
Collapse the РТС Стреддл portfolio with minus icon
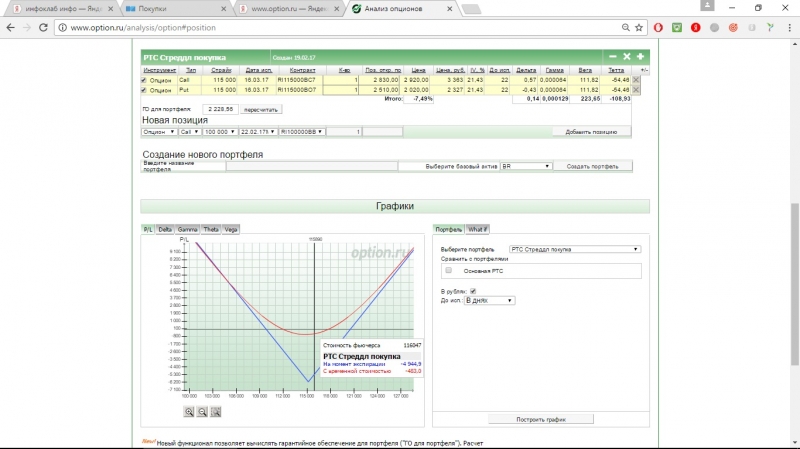pyautogui.click(x=613, y=57)
